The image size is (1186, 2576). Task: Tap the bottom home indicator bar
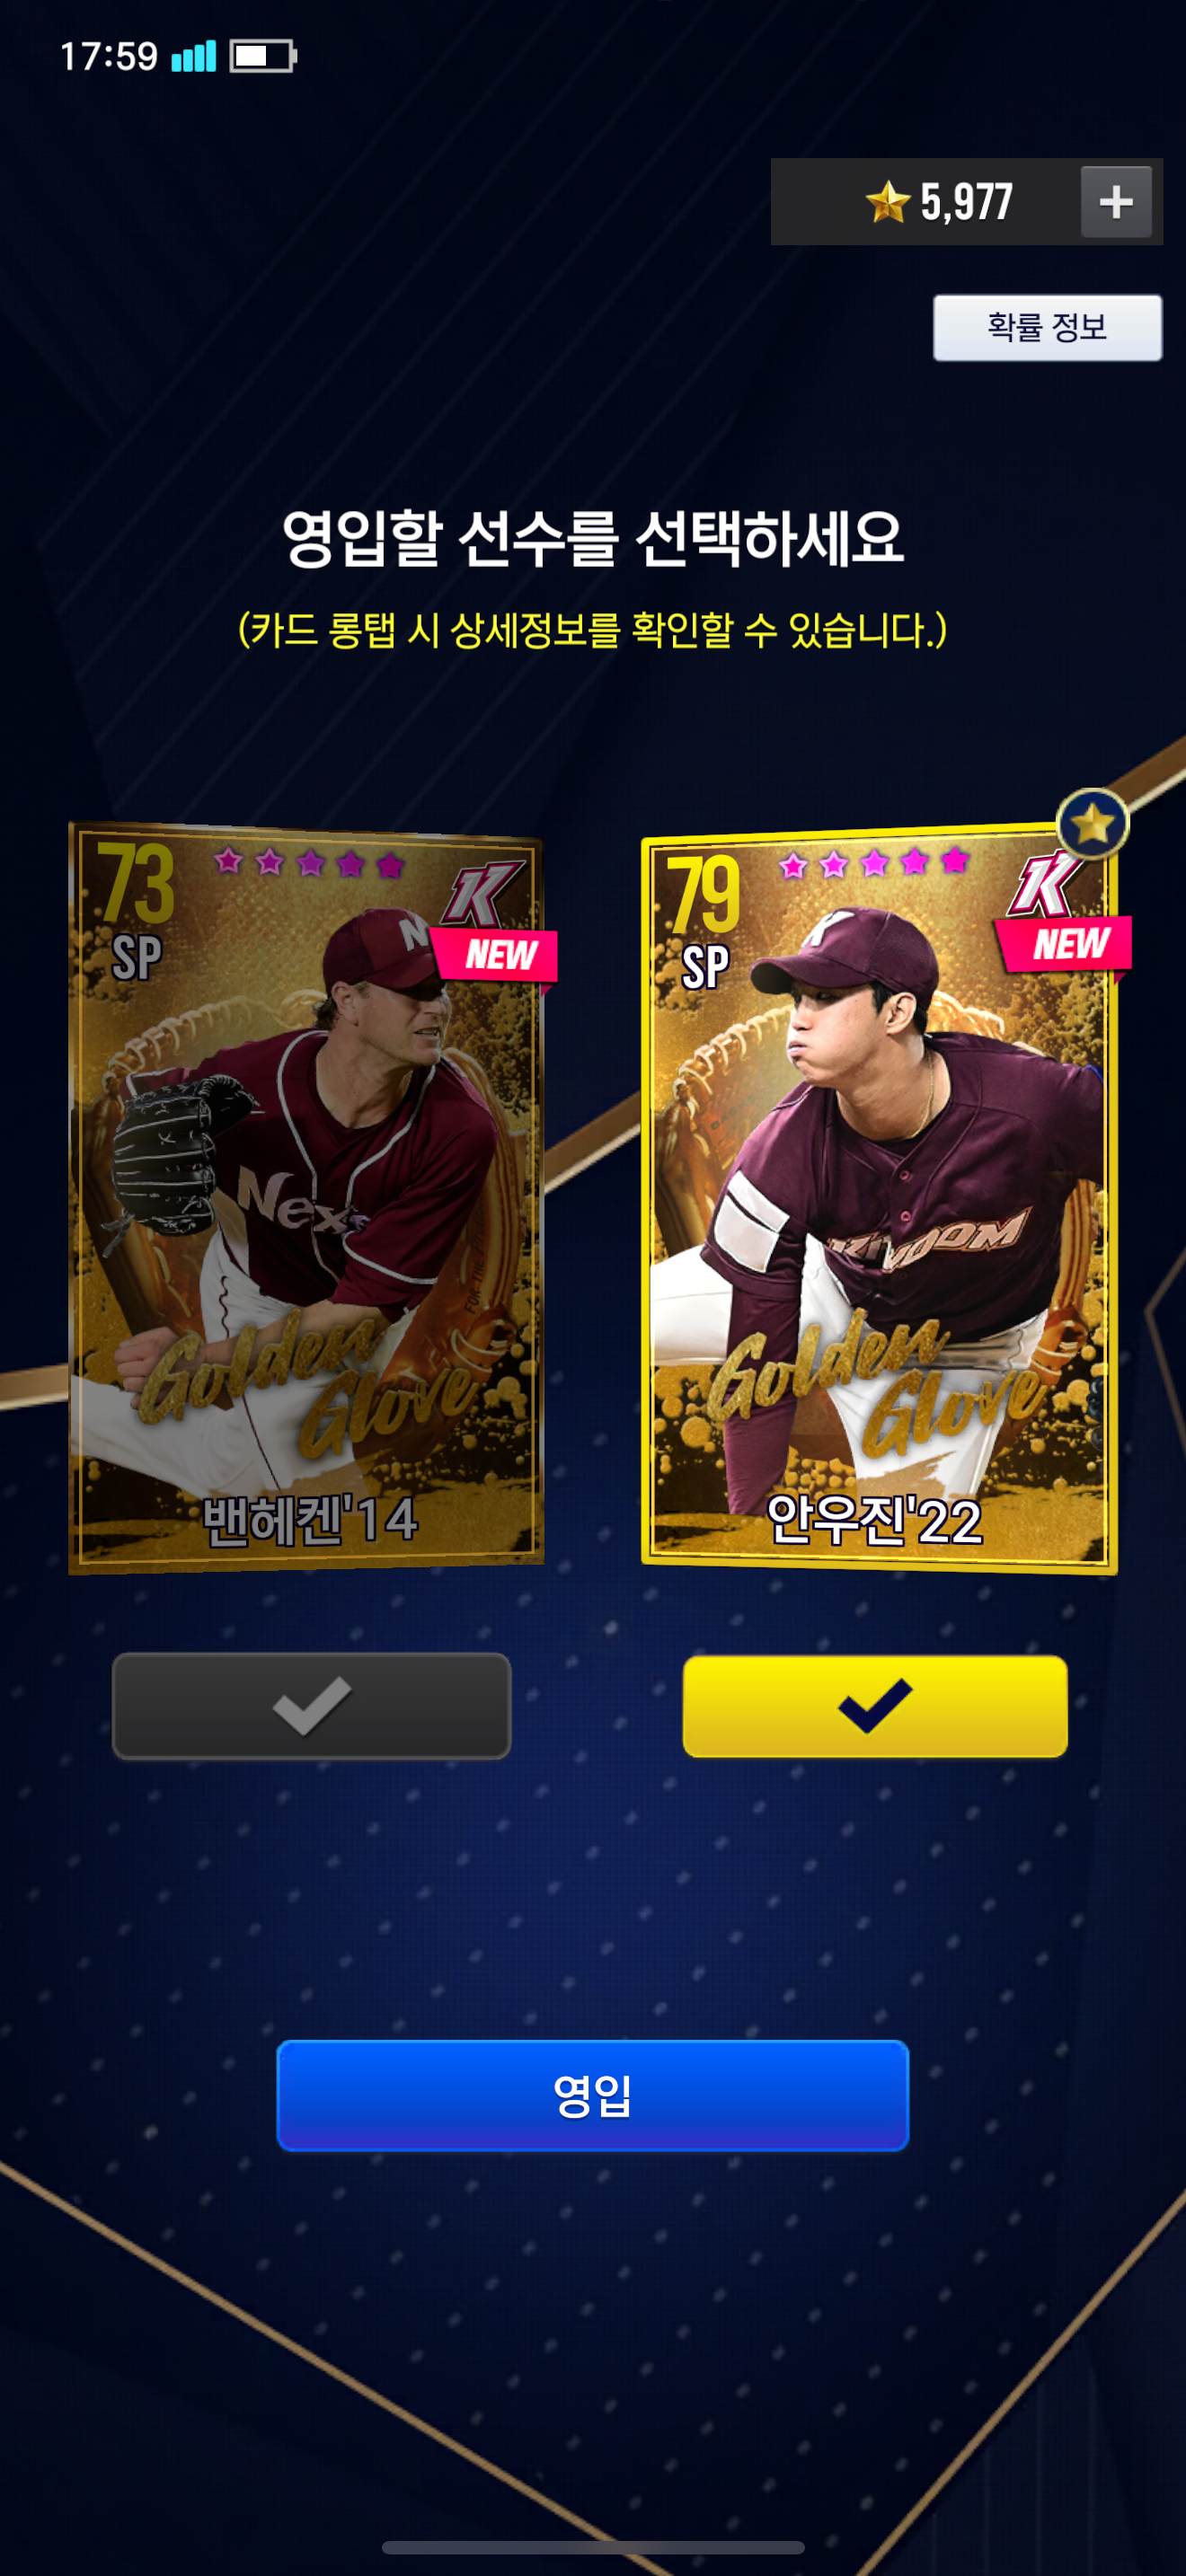click(x=593, y=2547)
